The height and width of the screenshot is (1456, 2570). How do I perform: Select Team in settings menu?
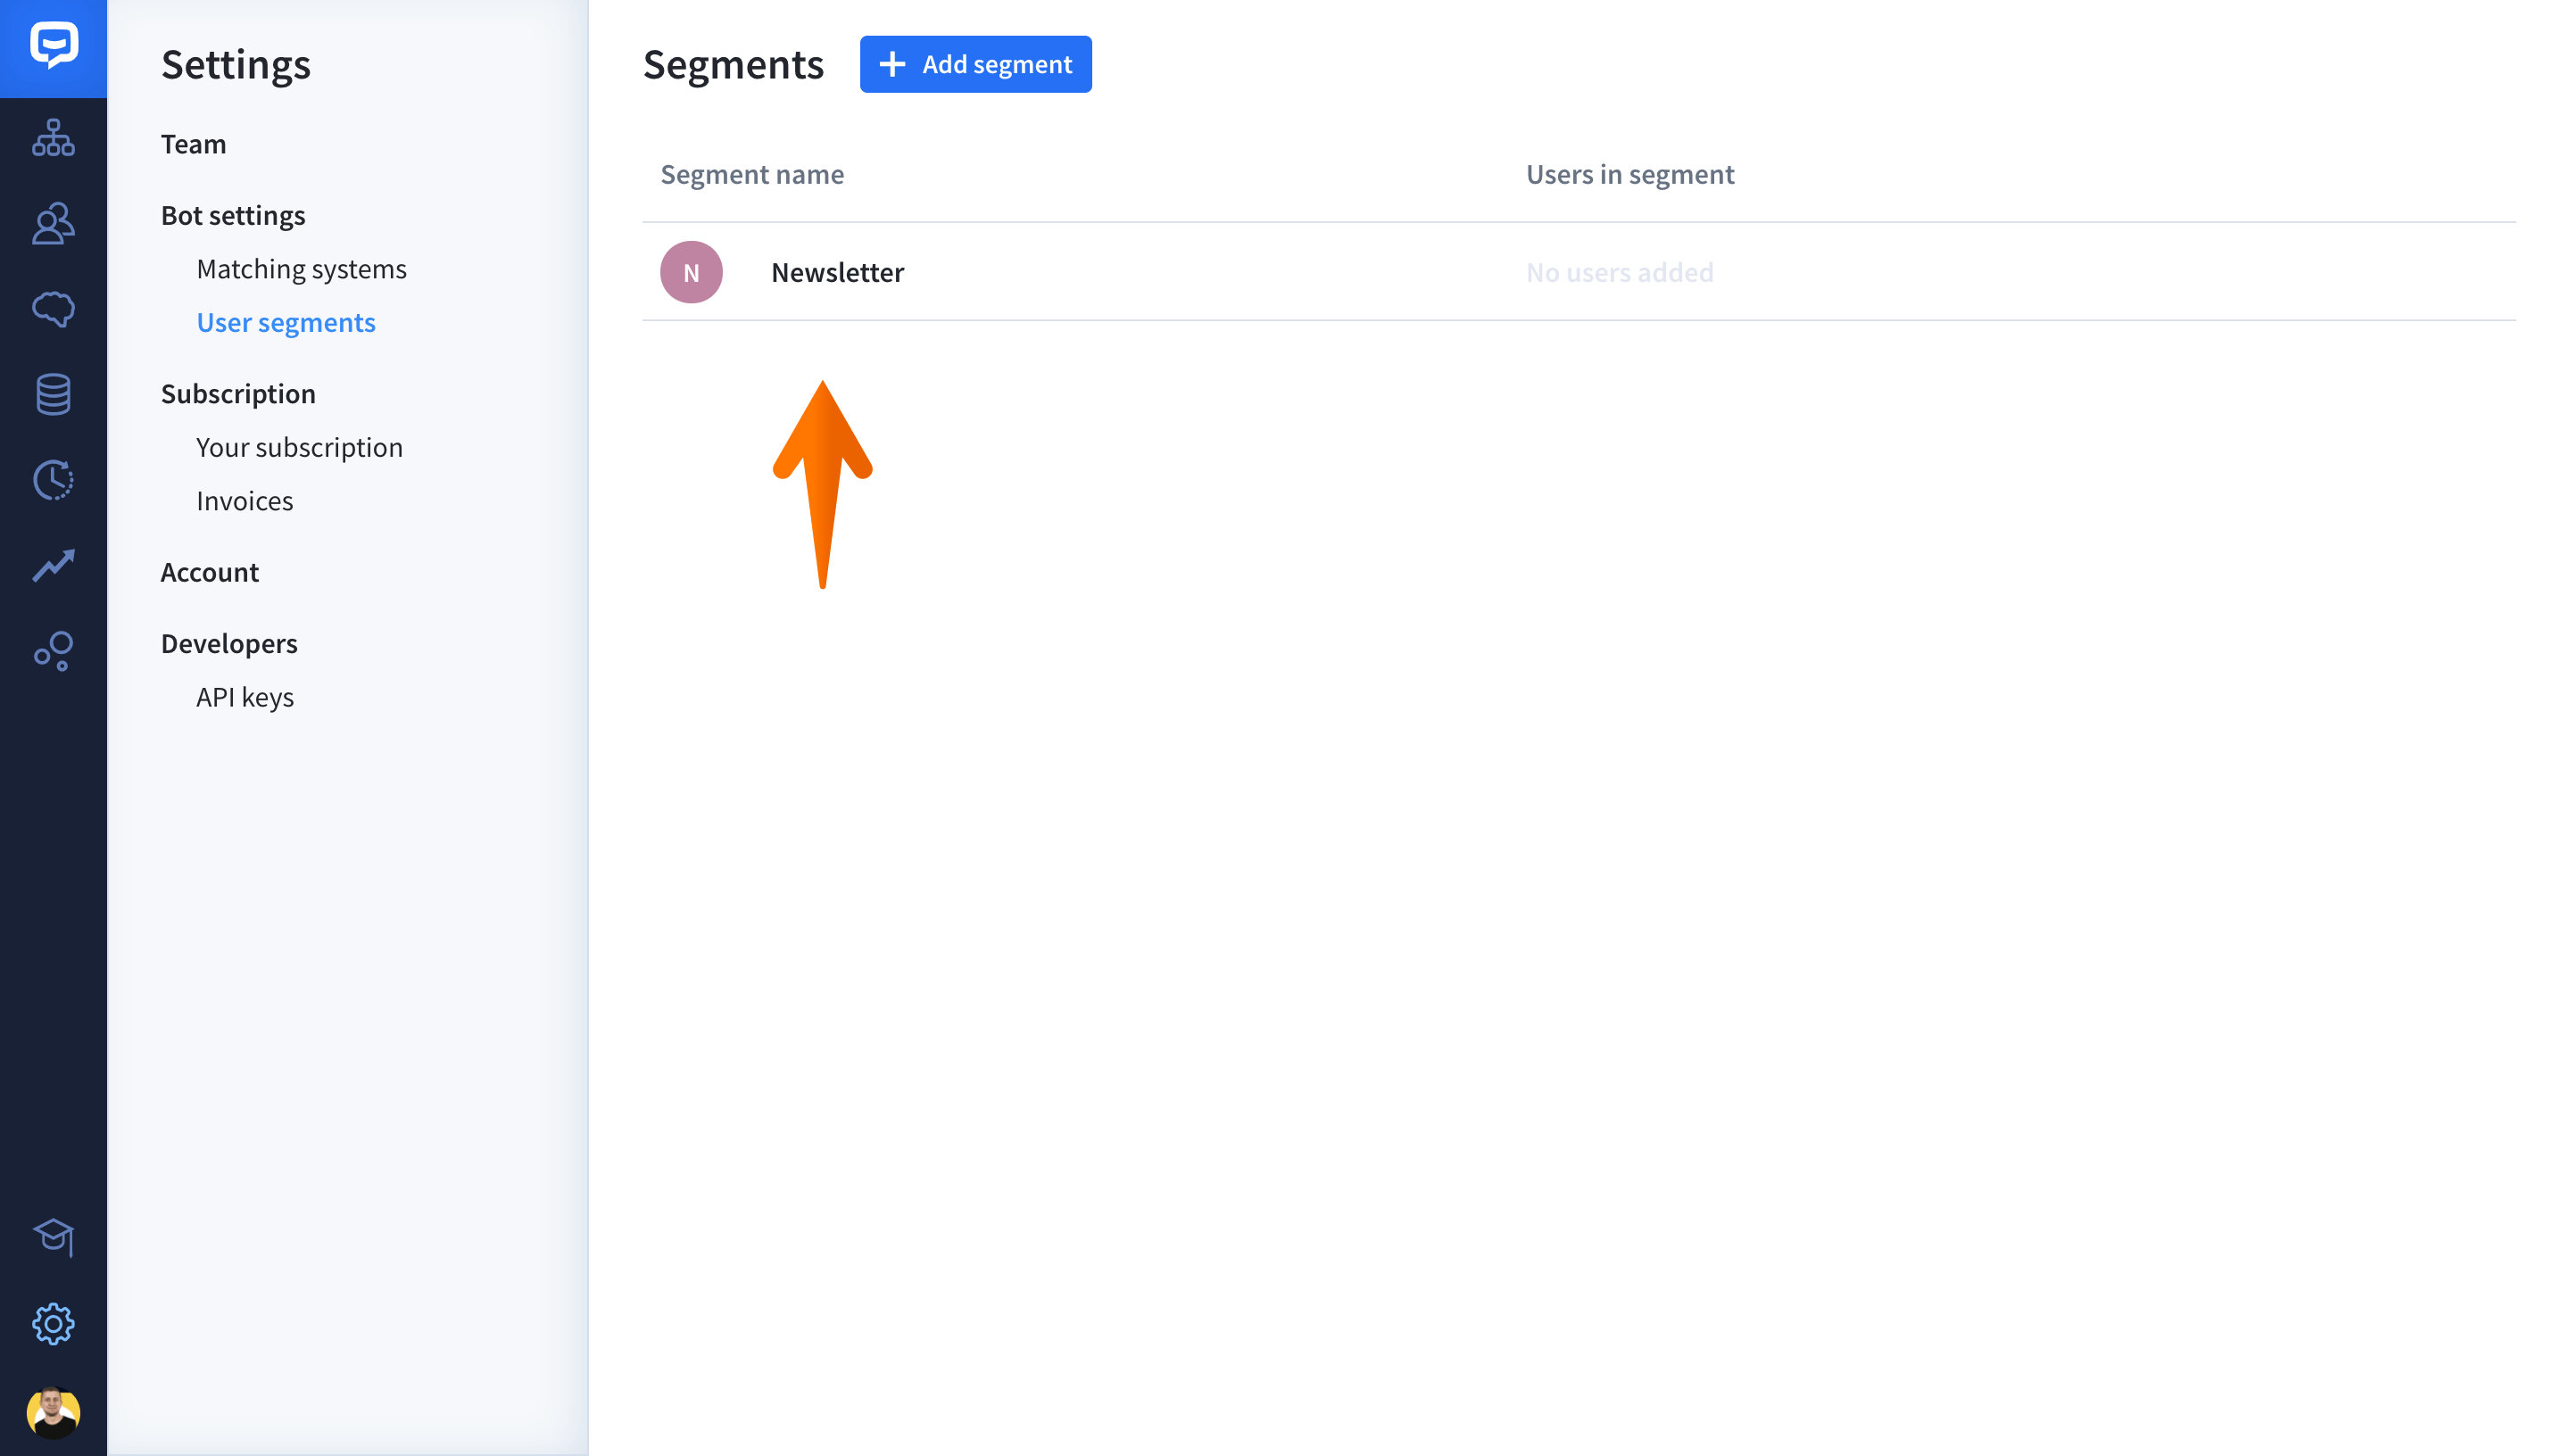pyautogui.click(x=193, y=144)
